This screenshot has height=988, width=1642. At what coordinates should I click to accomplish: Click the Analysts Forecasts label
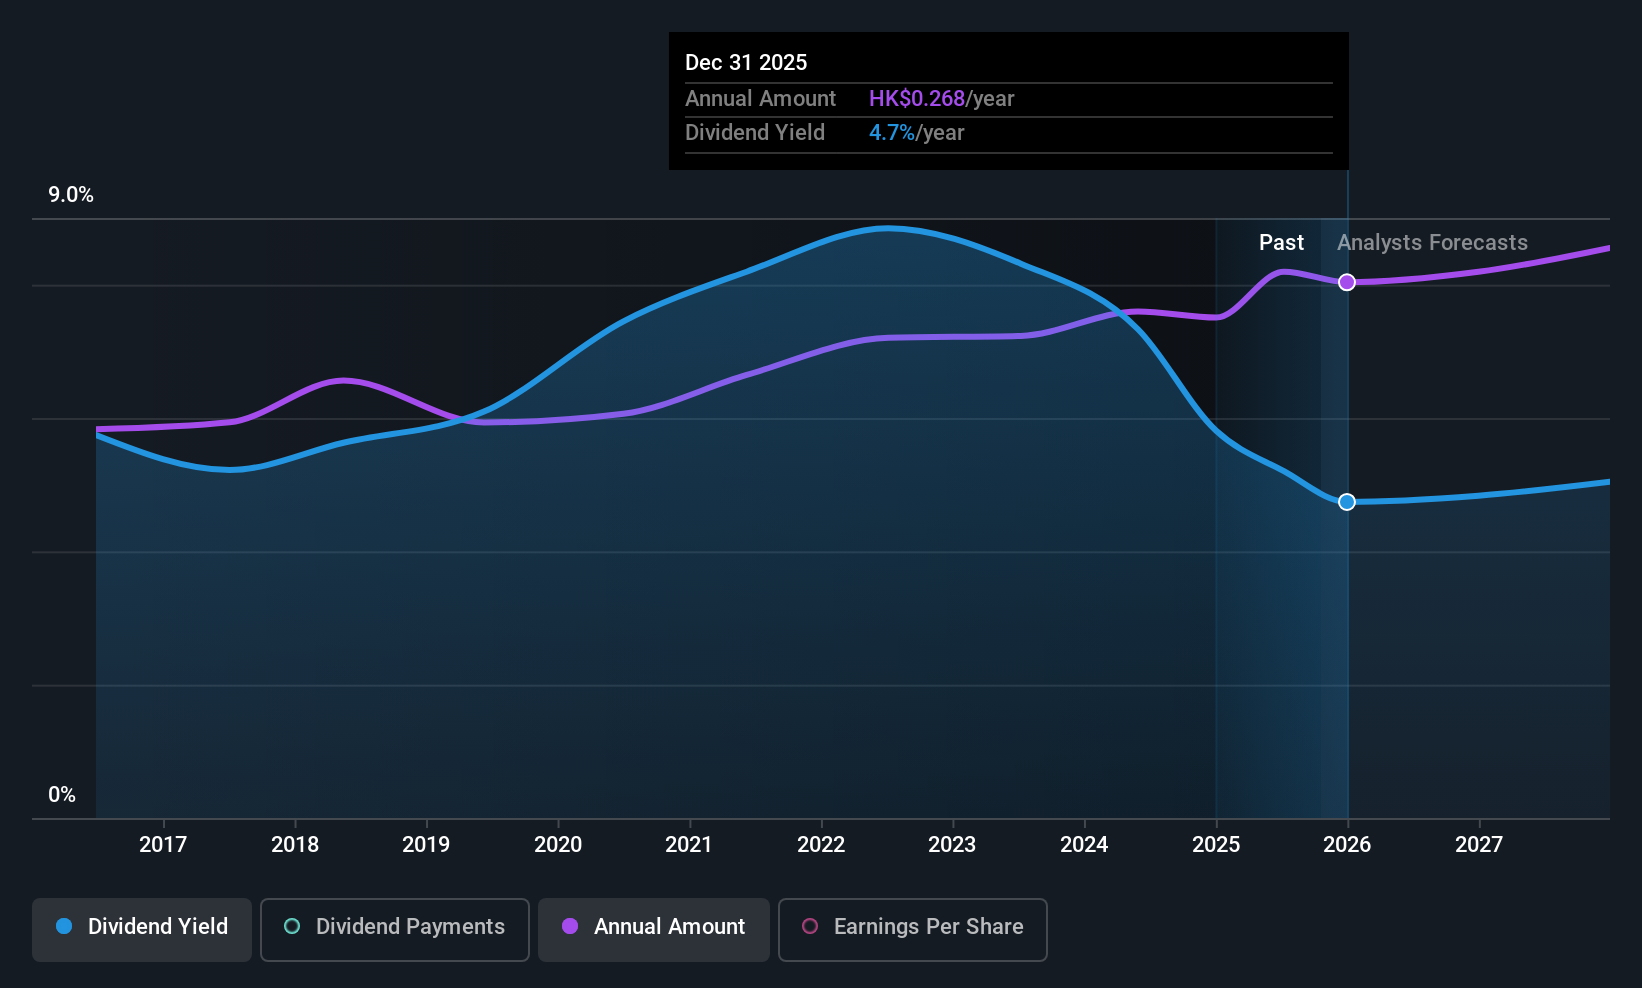point(1432,242)
